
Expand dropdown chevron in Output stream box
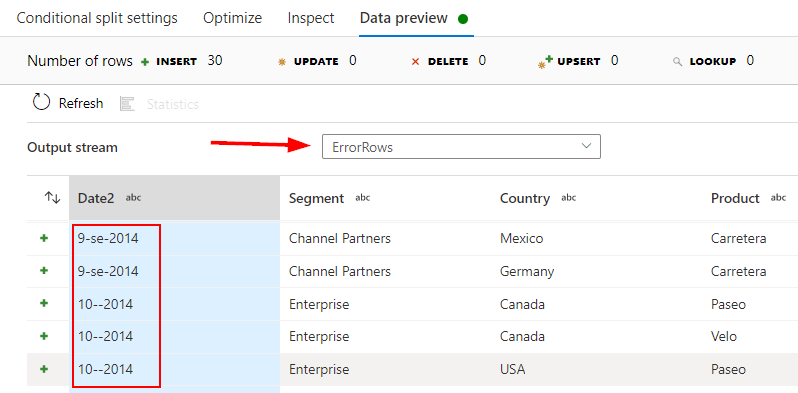(x=586, y=146)
